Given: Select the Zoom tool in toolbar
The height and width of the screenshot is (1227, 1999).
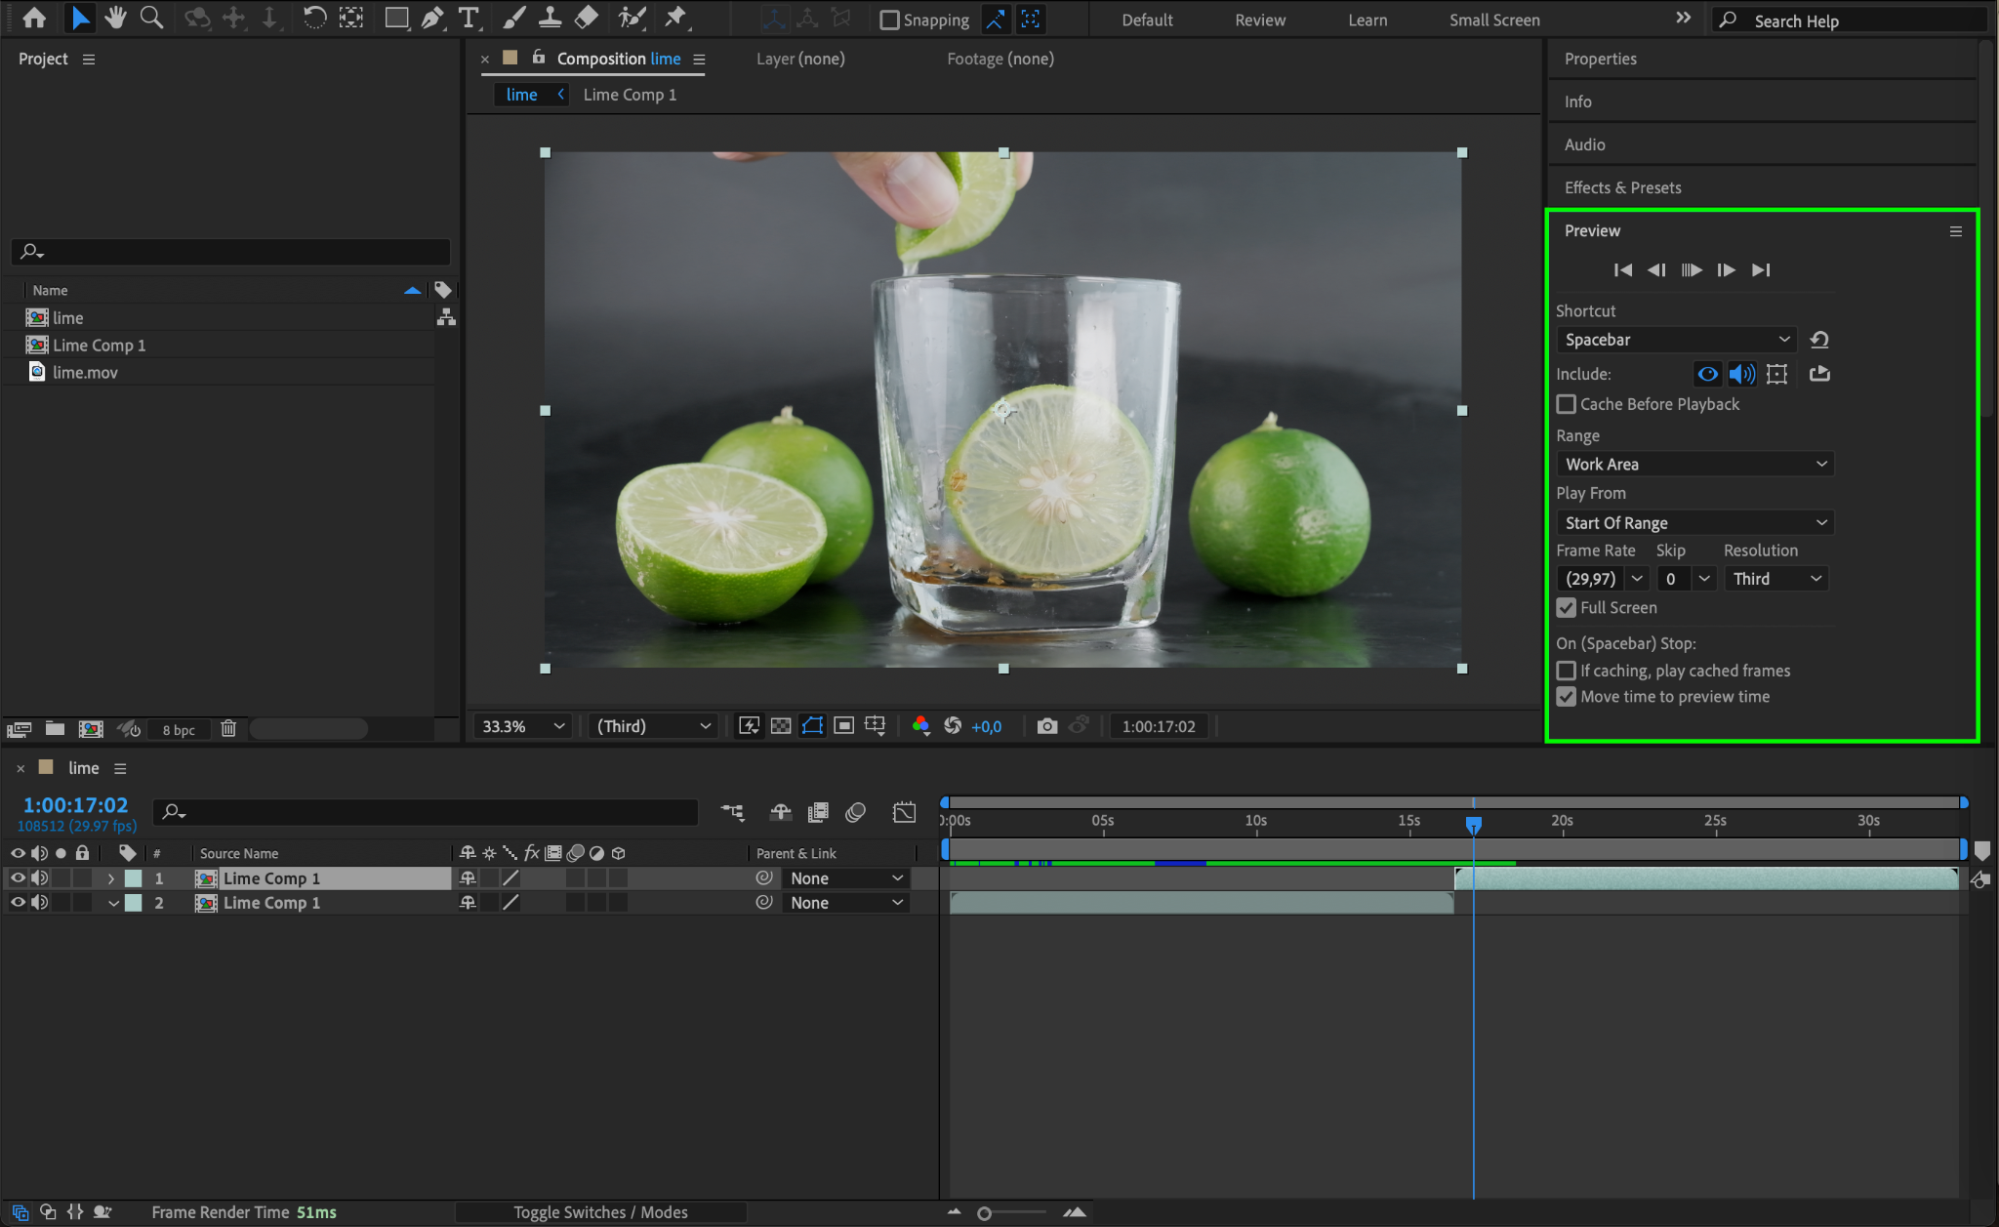Looking at the screenshot, I should click(x=151, y=17).
